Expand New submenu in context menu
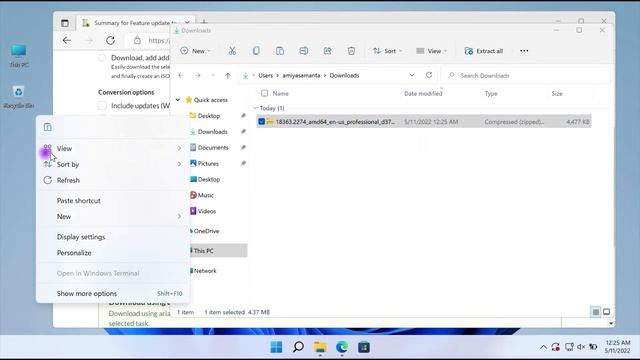This screenshot has width=640, height=360. (113, 217)
